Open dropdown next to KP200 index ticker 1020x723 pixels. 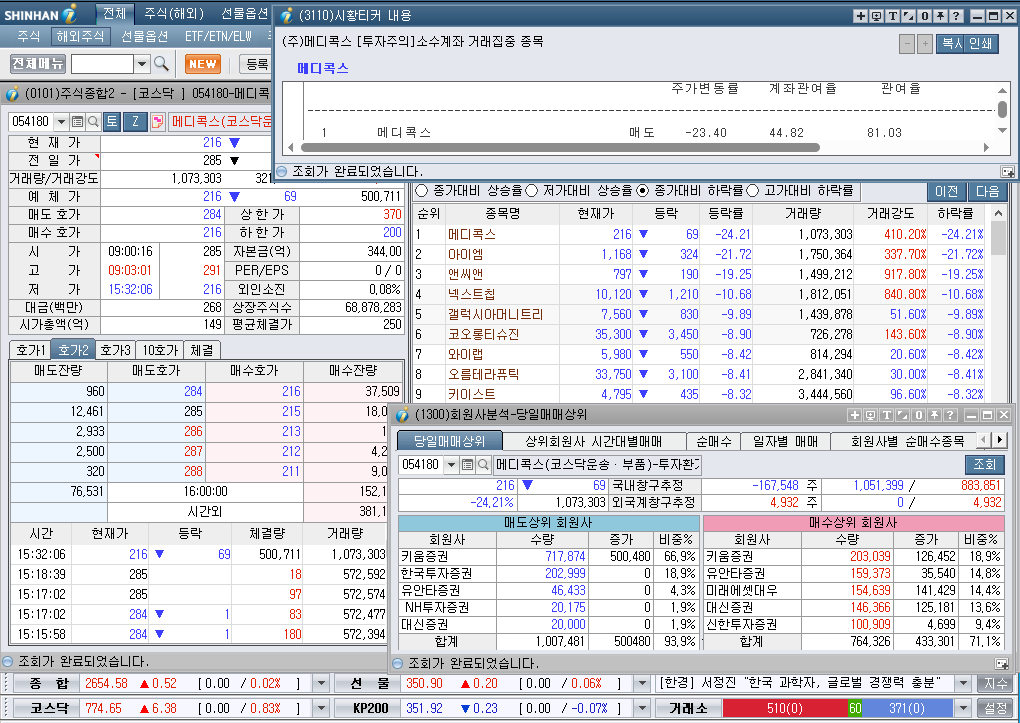(x=642, y=708)
